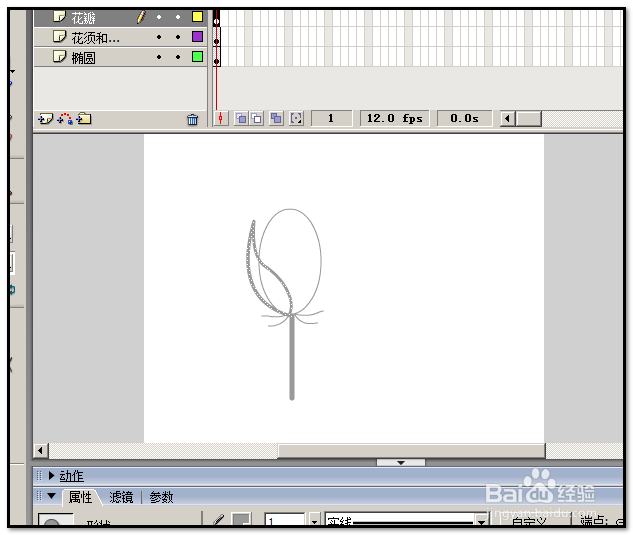This screenshot has width=633, height=535.
Task: Delete layer with the trash icon
Action: click(193, 120)
